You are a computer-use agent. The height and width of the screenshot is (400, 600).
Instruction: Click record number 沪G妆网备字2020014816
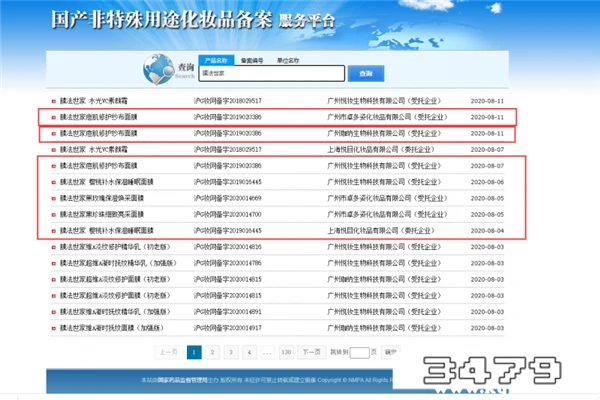pos(226,246)
